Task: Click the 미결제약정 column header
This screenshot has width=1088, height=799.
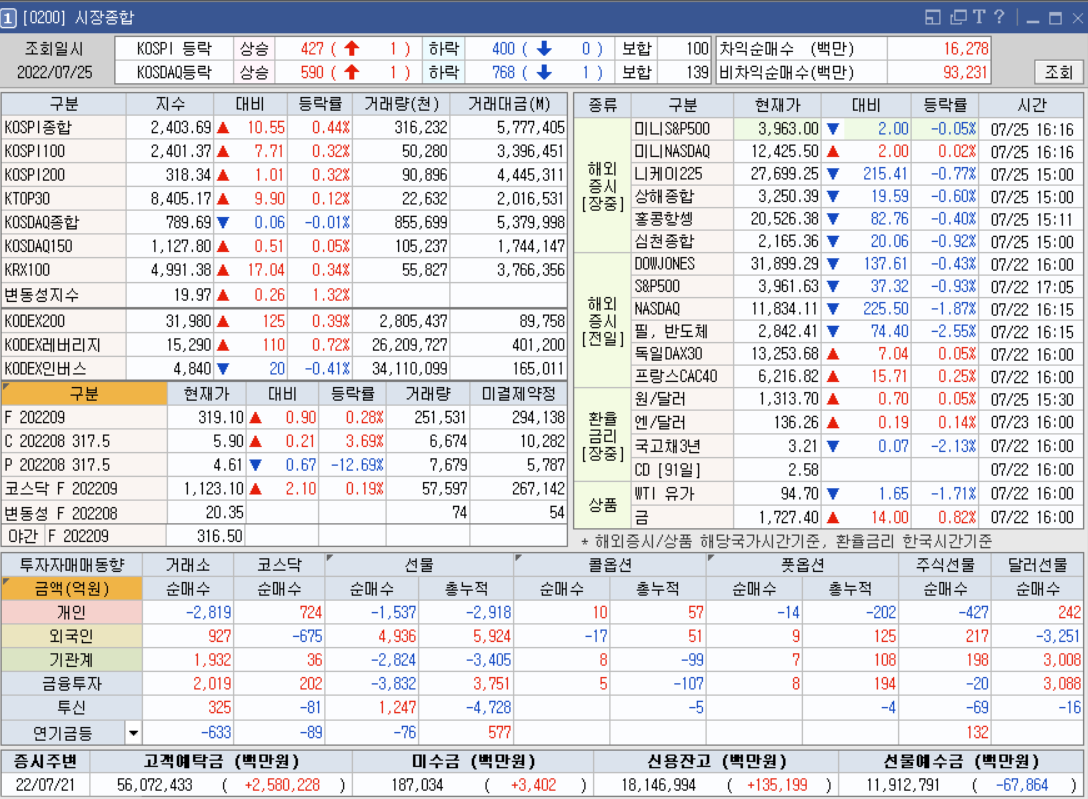Action: pos(518,394)
